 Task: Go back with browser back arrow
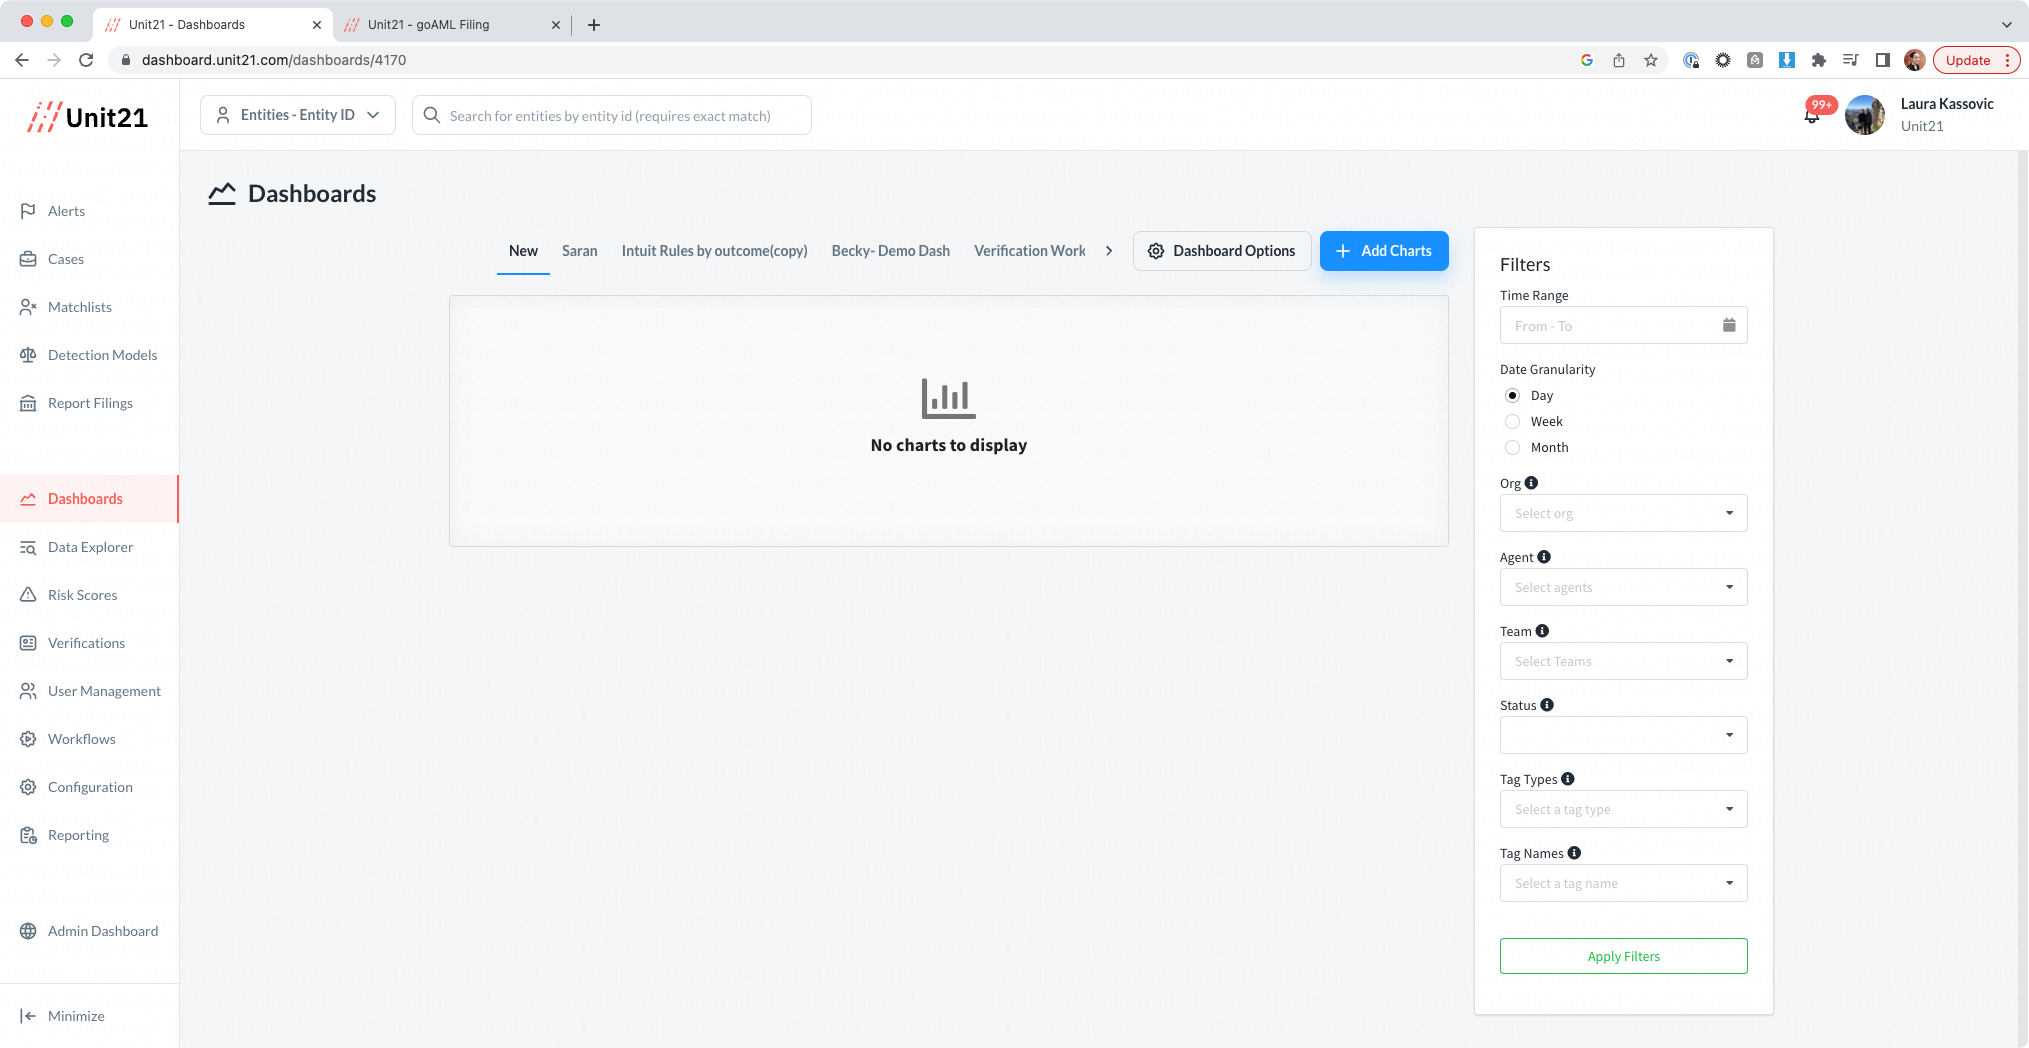click(x=22, y=60)
